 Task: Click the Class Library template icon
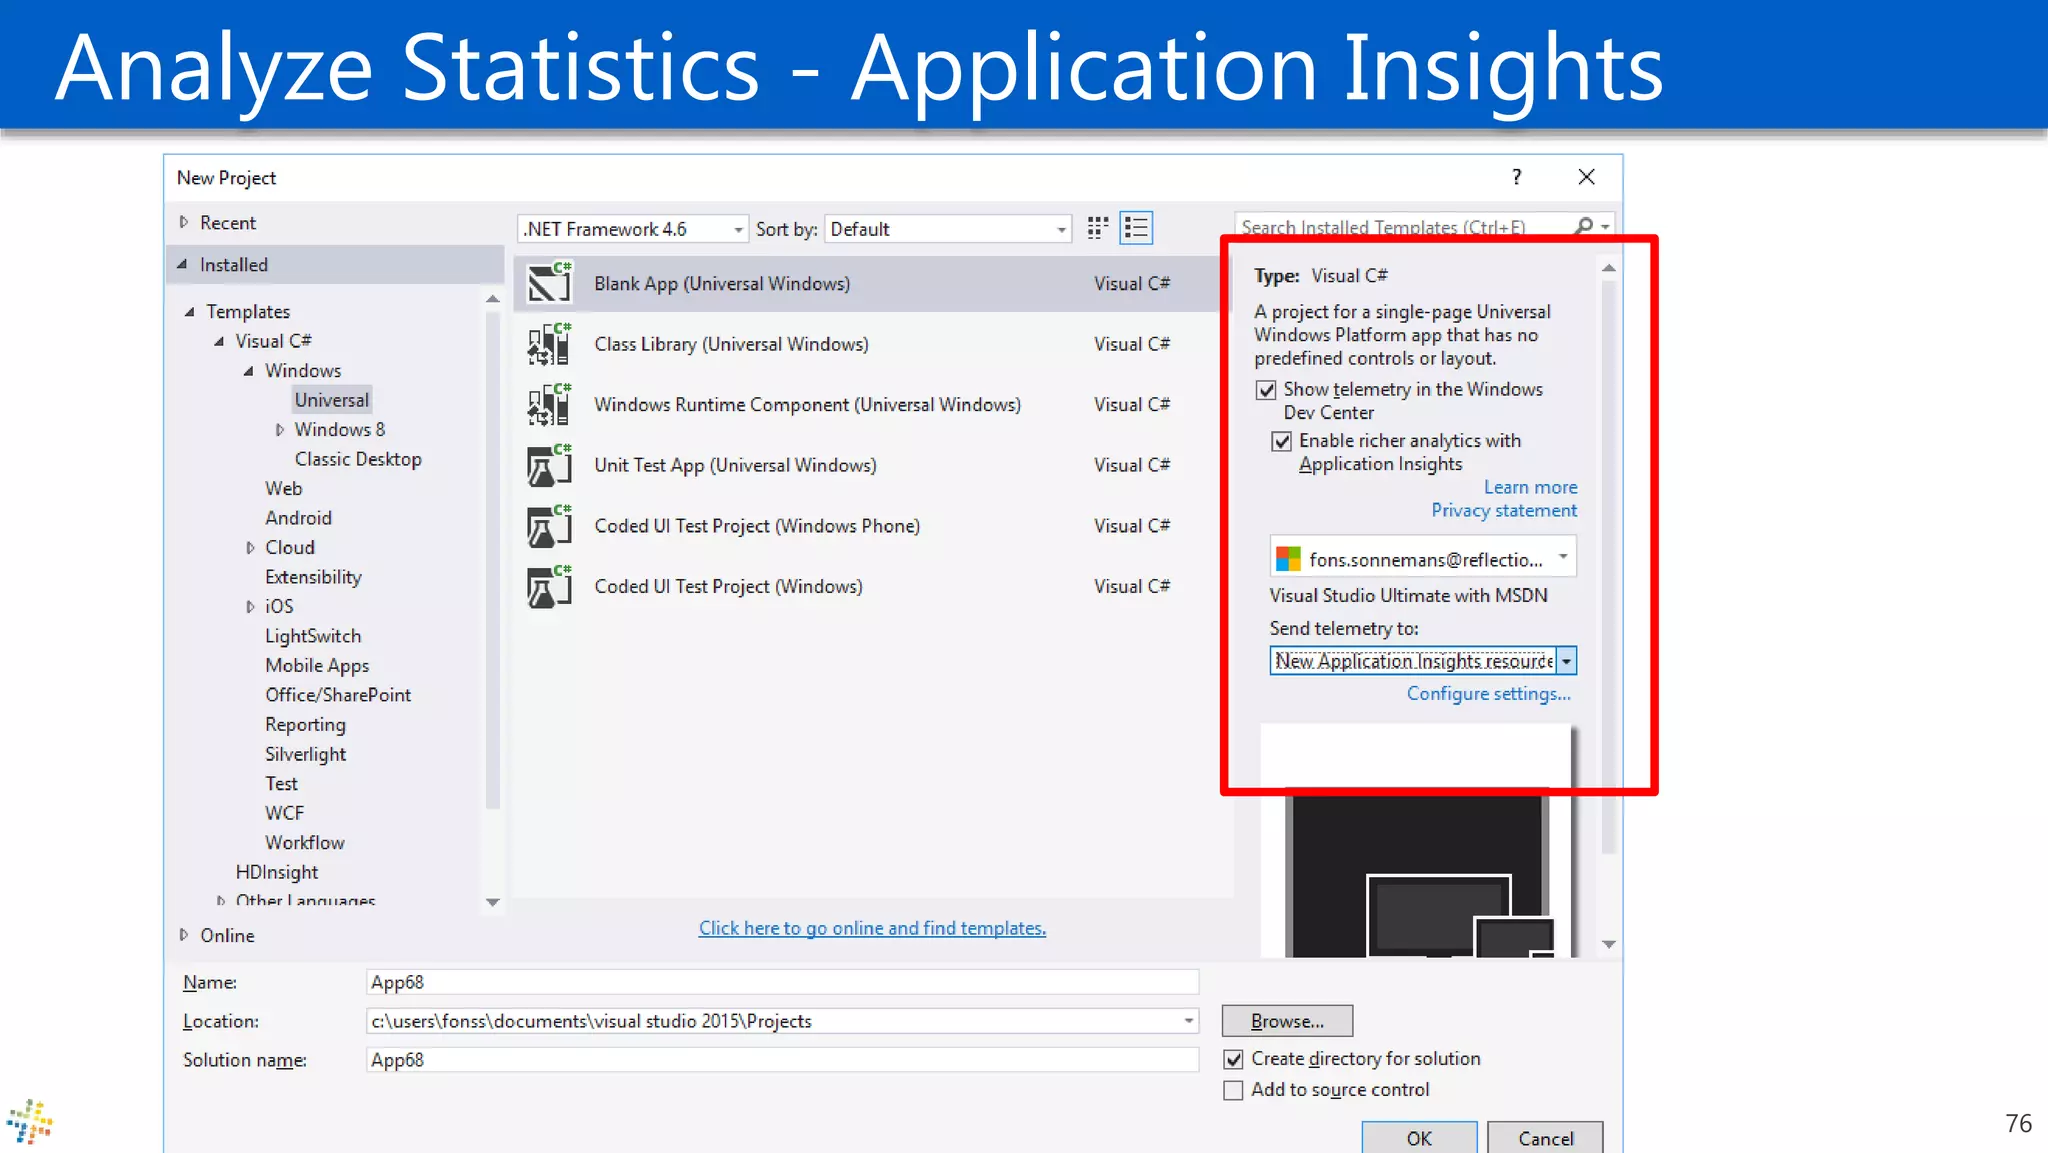[549, 344]
